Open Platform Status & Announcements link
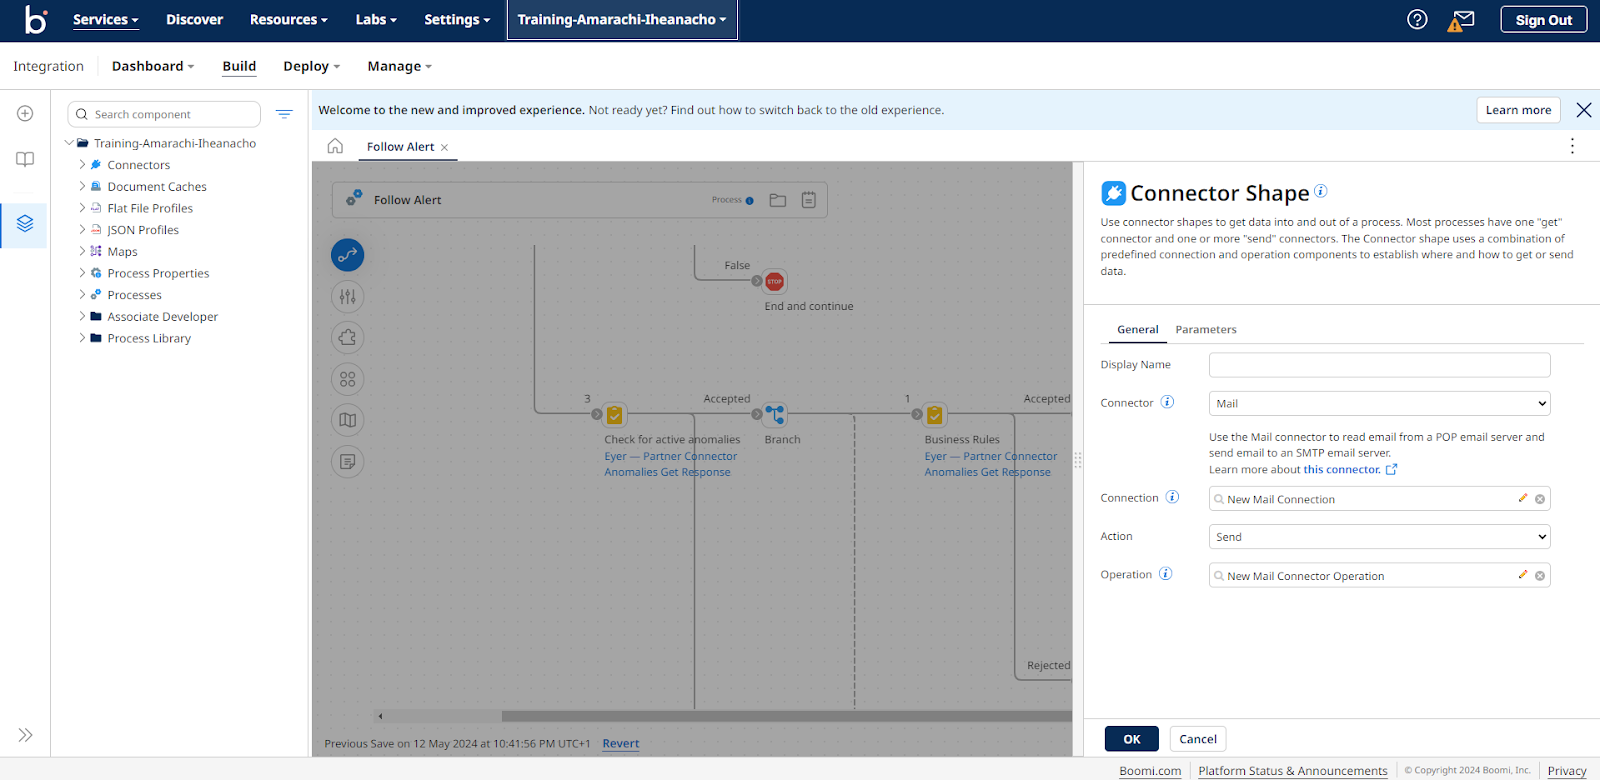Viewport: 1600px width, 780px height. pyautogui.click(x=1293, y=771)
